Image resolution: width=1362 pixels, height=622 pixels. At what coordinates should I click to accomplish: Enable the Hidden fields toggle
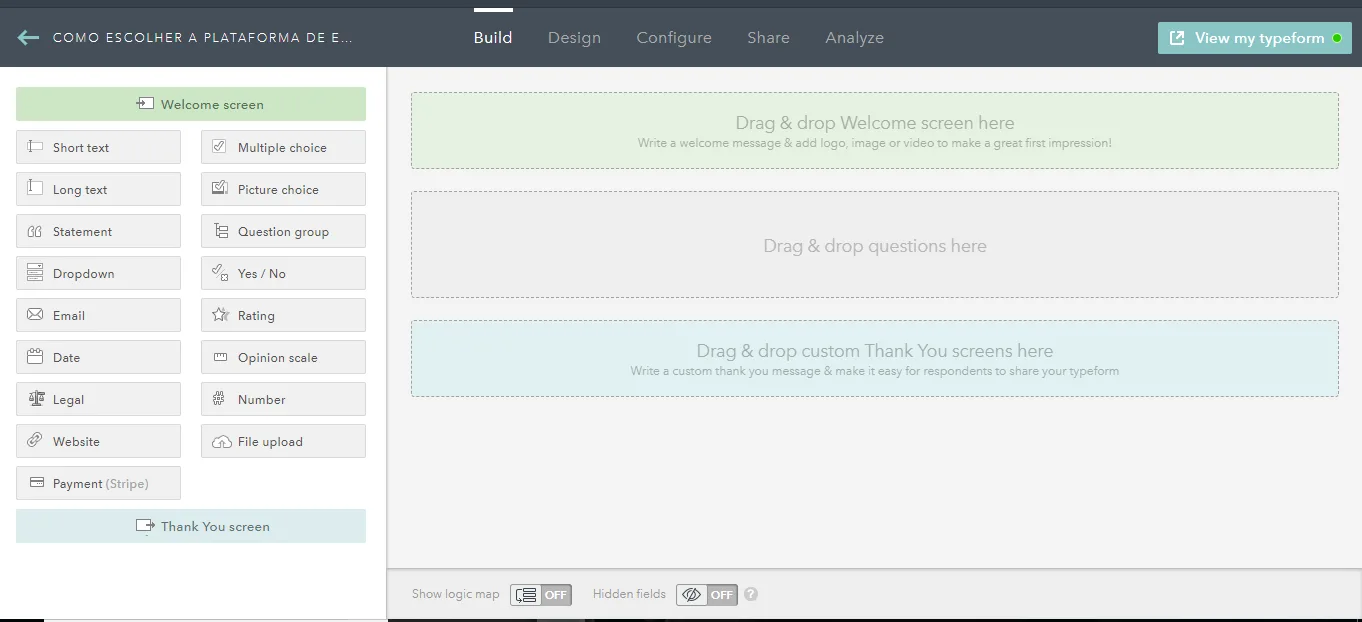coord(707,595)
